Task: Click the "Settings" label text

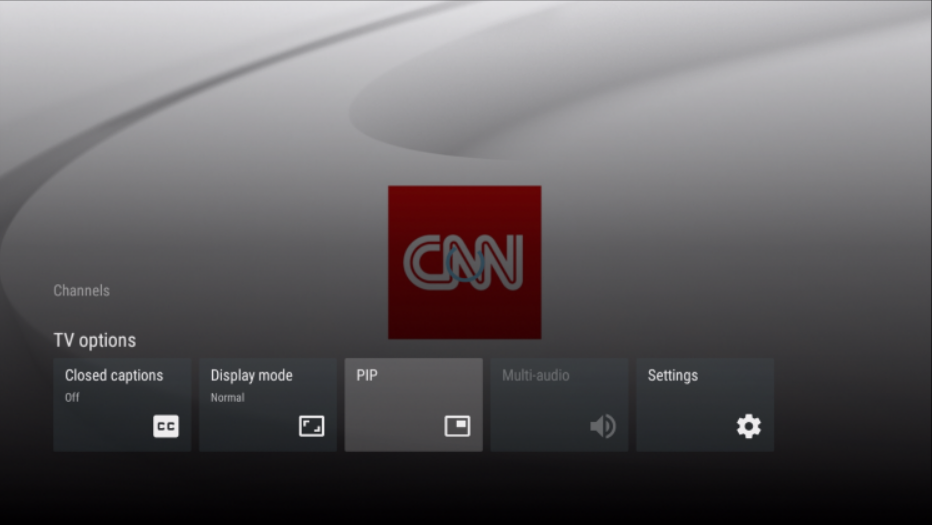Action: [672, 376]
